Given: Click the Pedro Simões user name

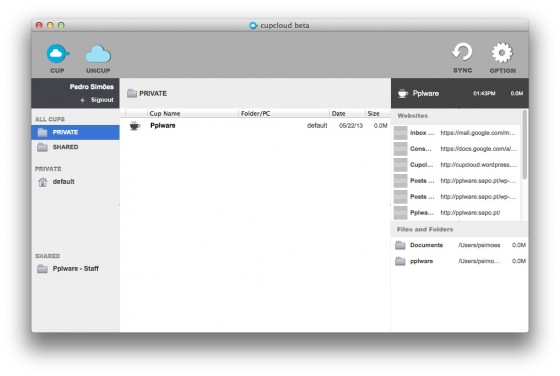Looking at the screenshot, I should (x=91, y=87).
